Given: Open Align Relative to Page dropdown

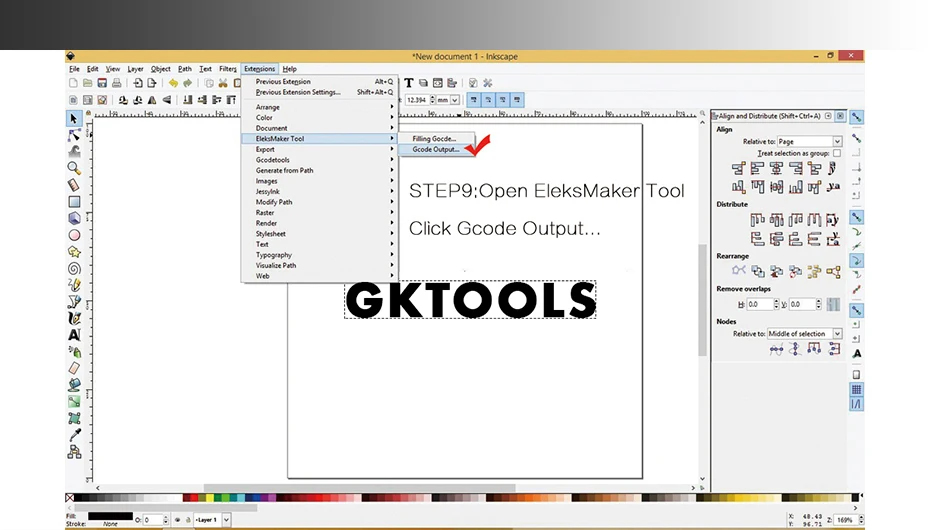Looking at the screenshot, I should tap(810, 142).
